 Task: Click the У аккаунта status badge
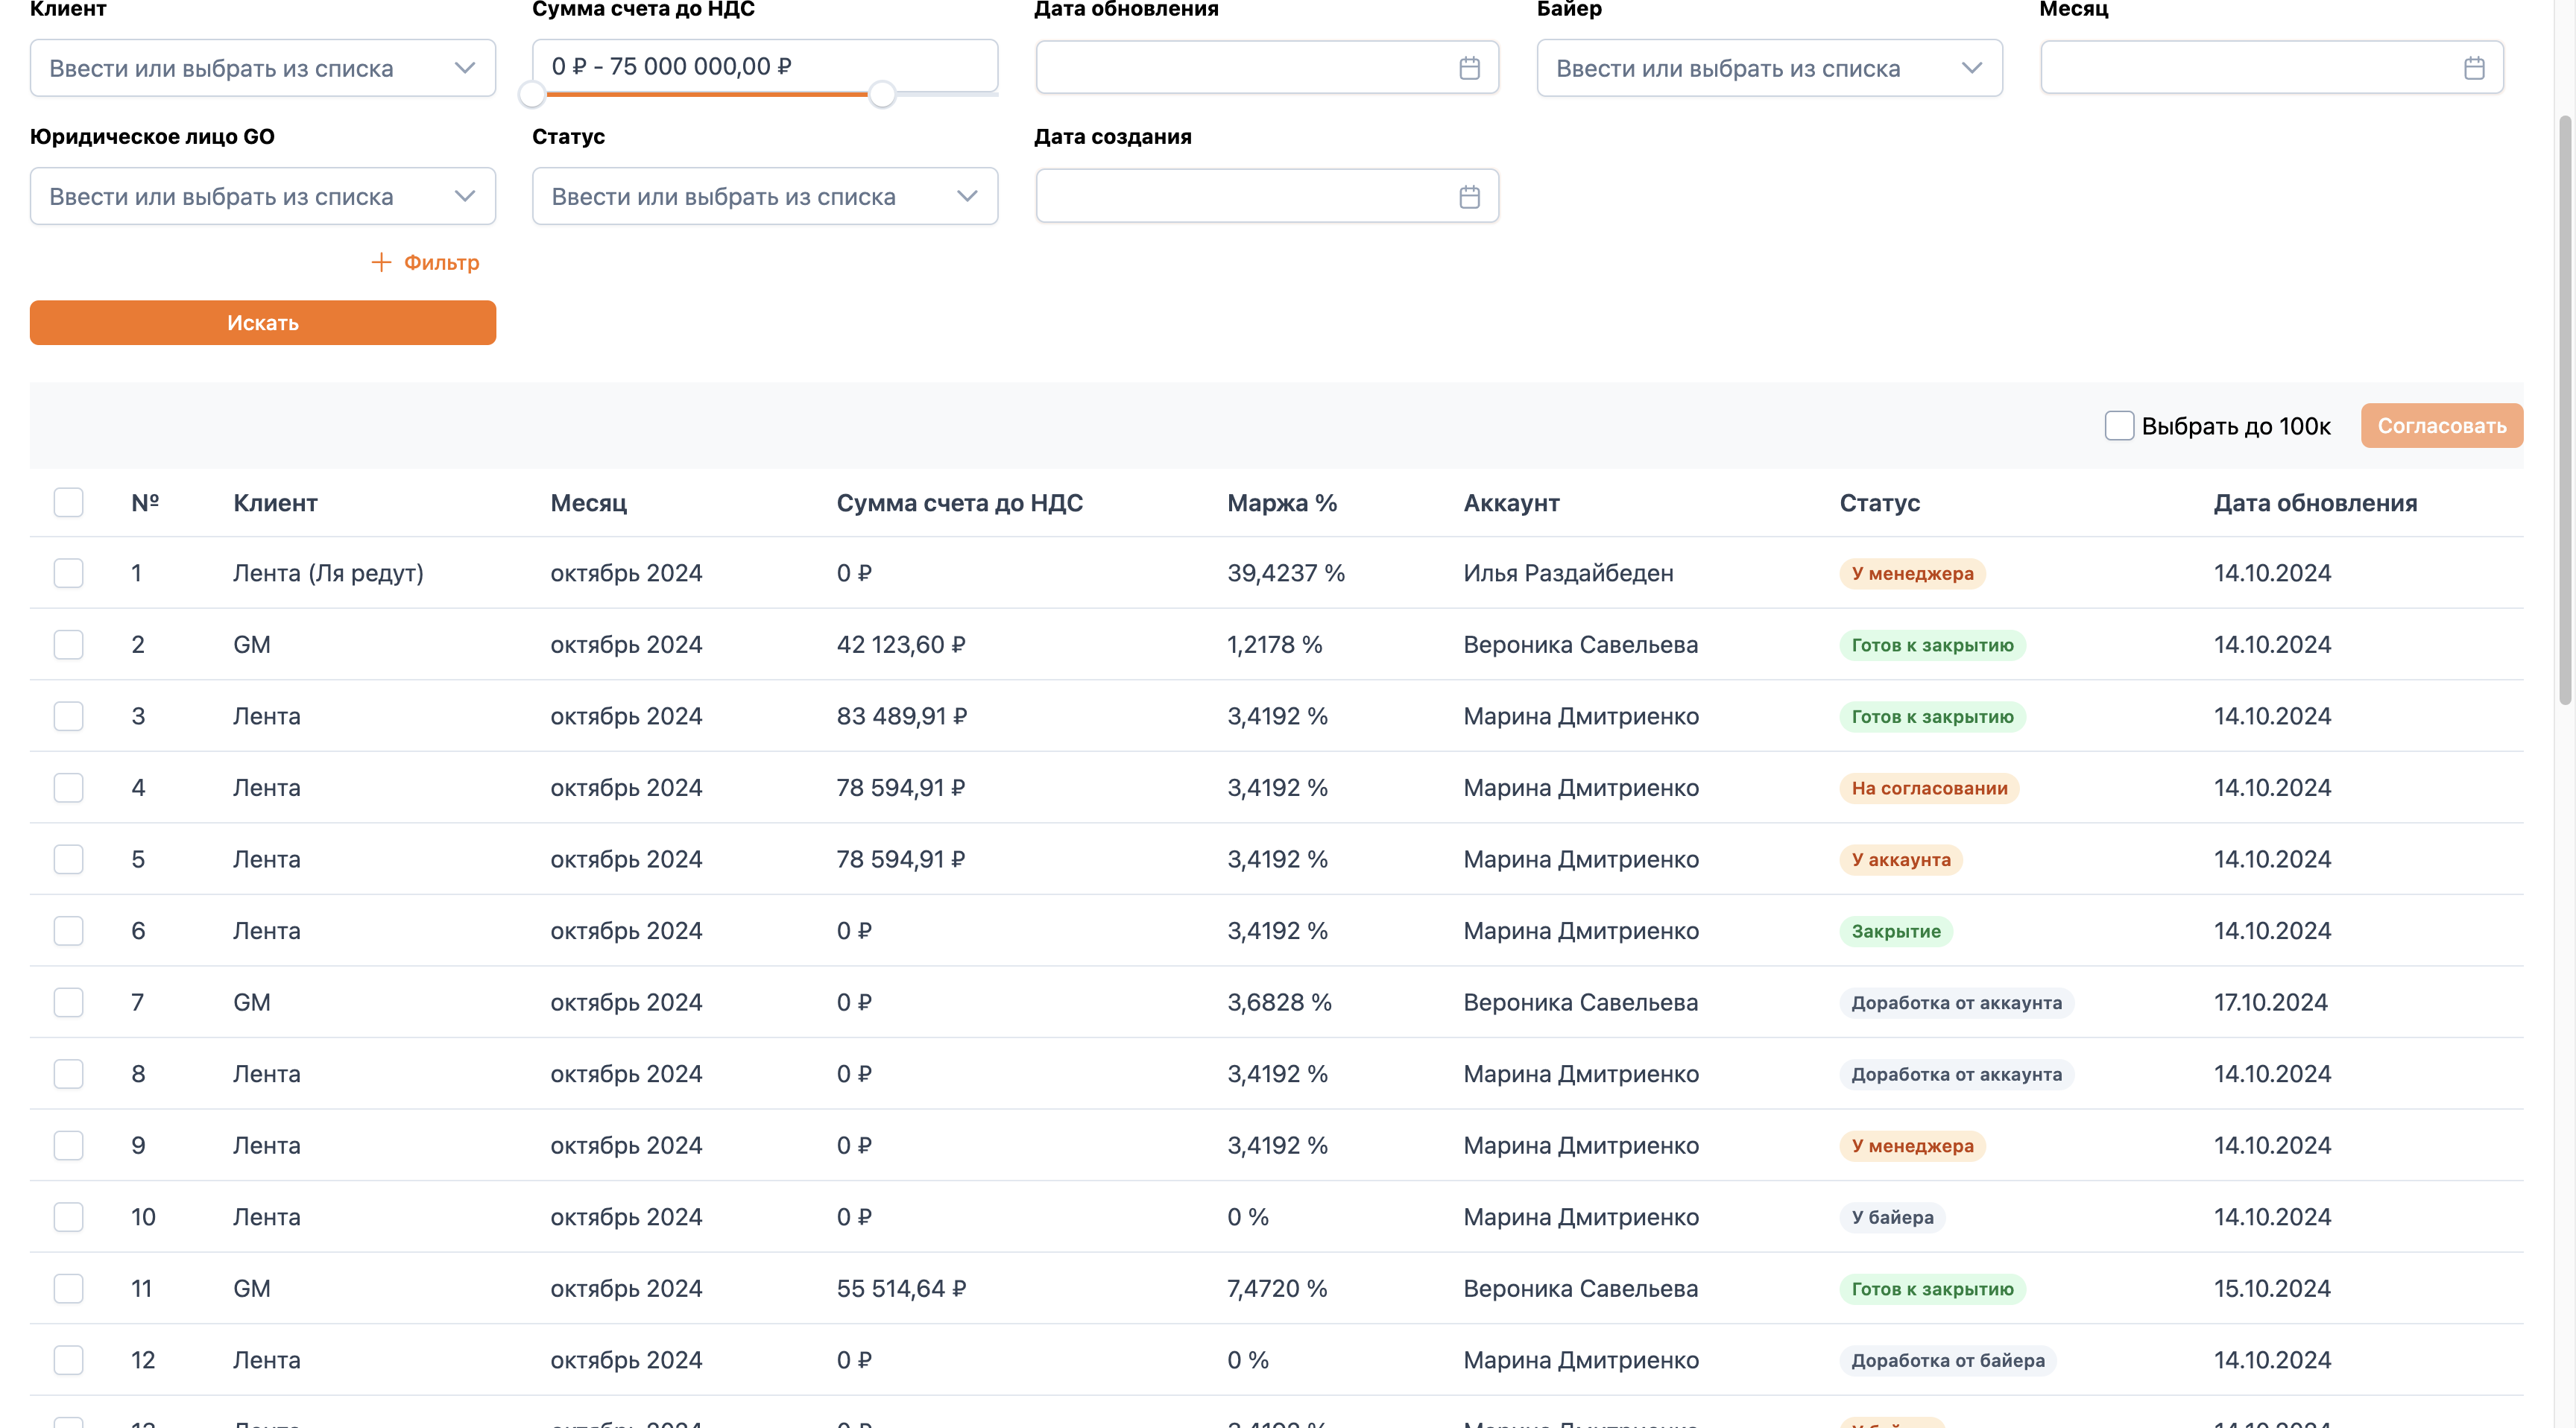pyautogui.click(x=1901, y=860)
